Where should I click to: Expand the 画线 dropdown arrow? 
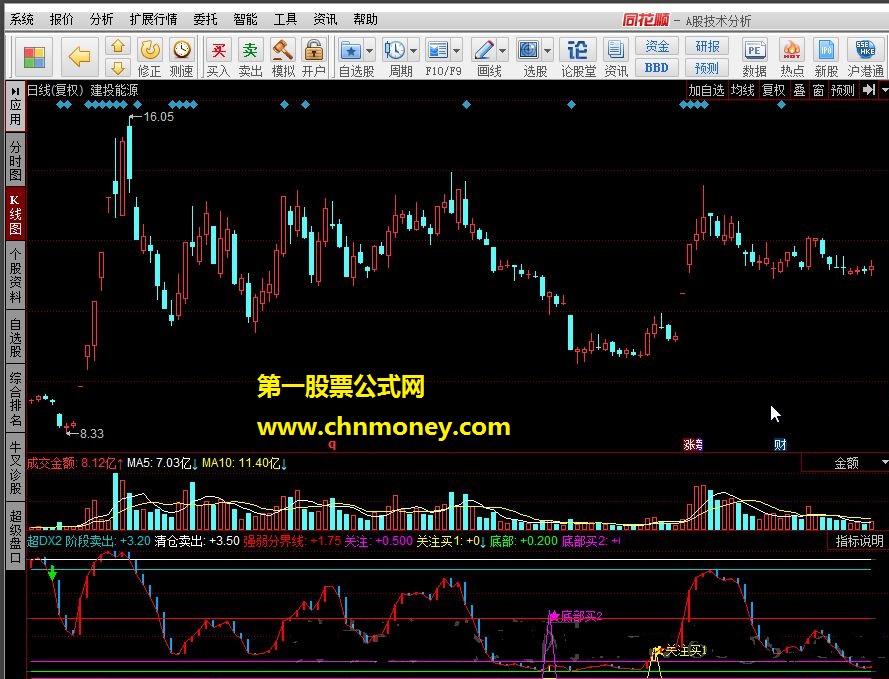(x=503, y=51)
